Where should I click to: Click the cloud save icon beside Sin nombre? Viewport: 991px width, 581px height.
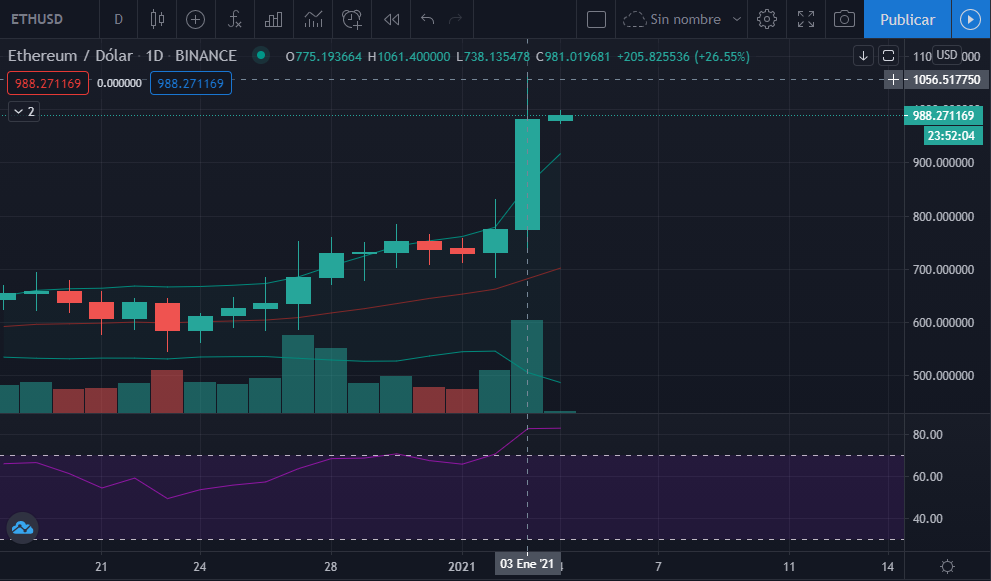coord(634,19)
